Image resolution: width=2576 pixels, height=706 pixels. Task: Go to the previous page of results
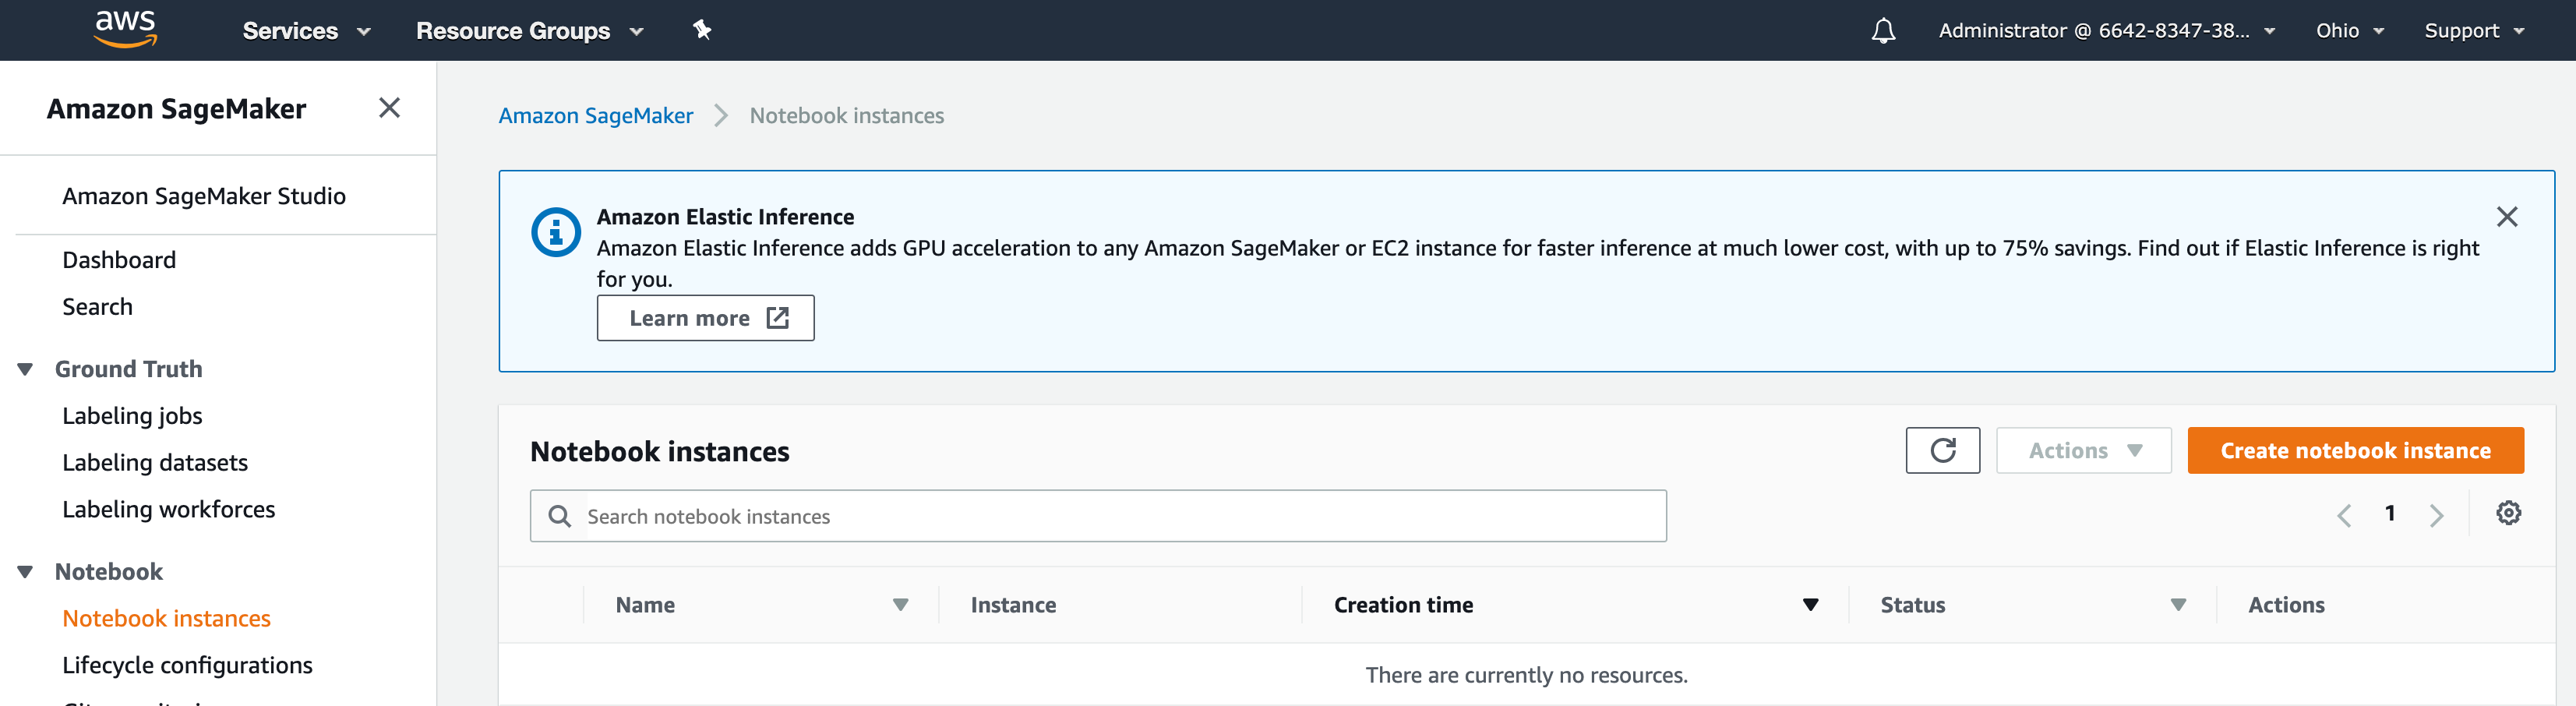[2344, 514]
